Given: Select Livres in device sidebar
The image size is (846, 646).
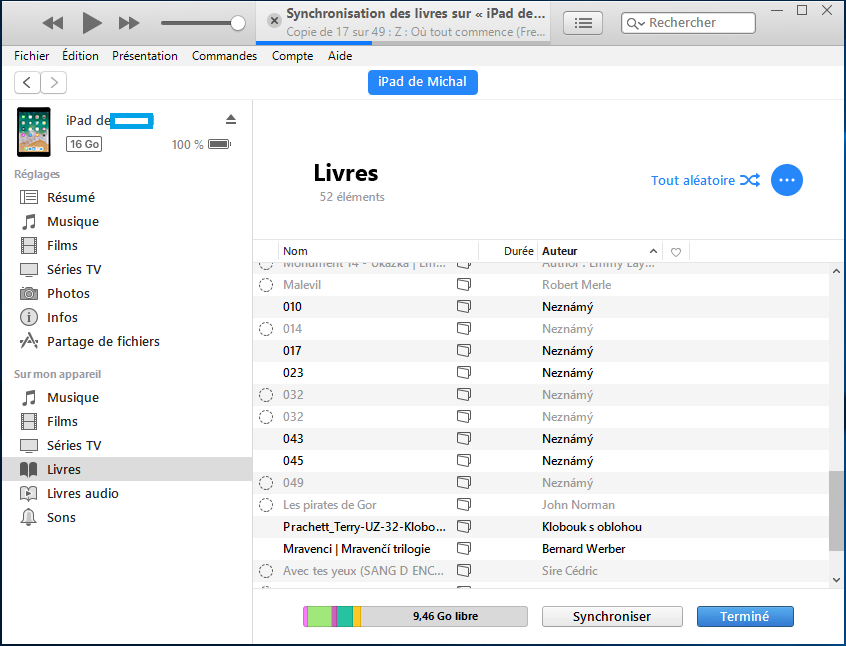Looking at the screenshot, I should tap(127, 470).
